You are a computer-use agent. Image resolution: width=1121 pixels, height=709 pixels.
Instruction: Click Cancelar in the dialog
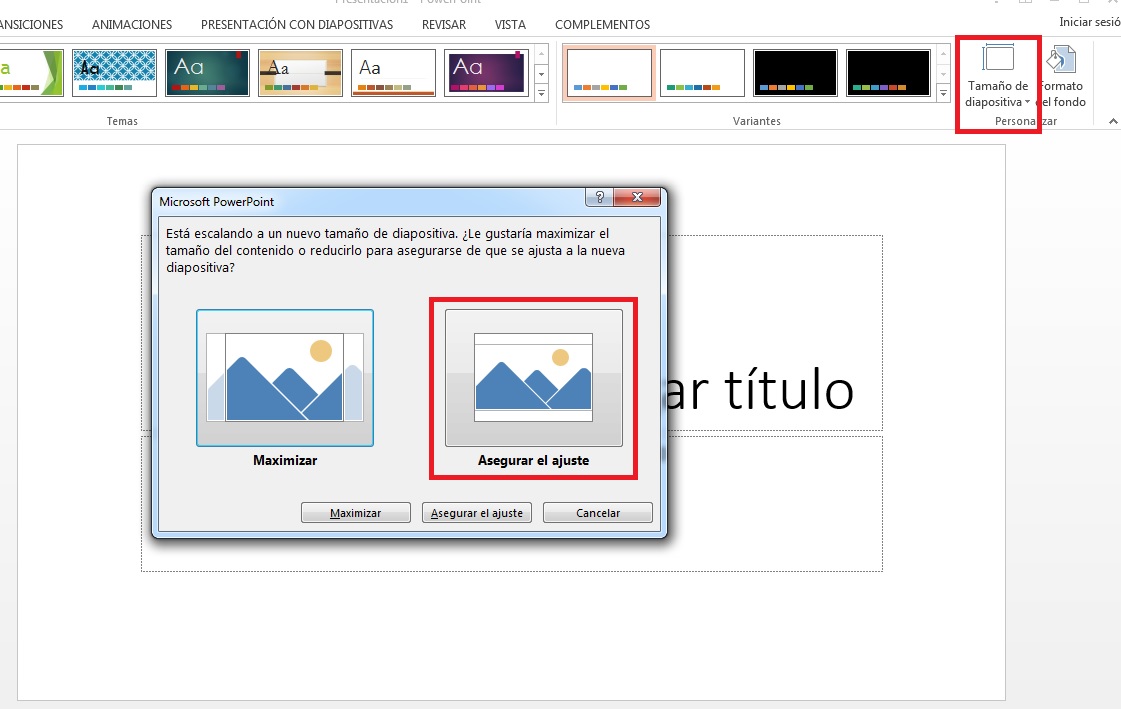(x=597, y=513)
